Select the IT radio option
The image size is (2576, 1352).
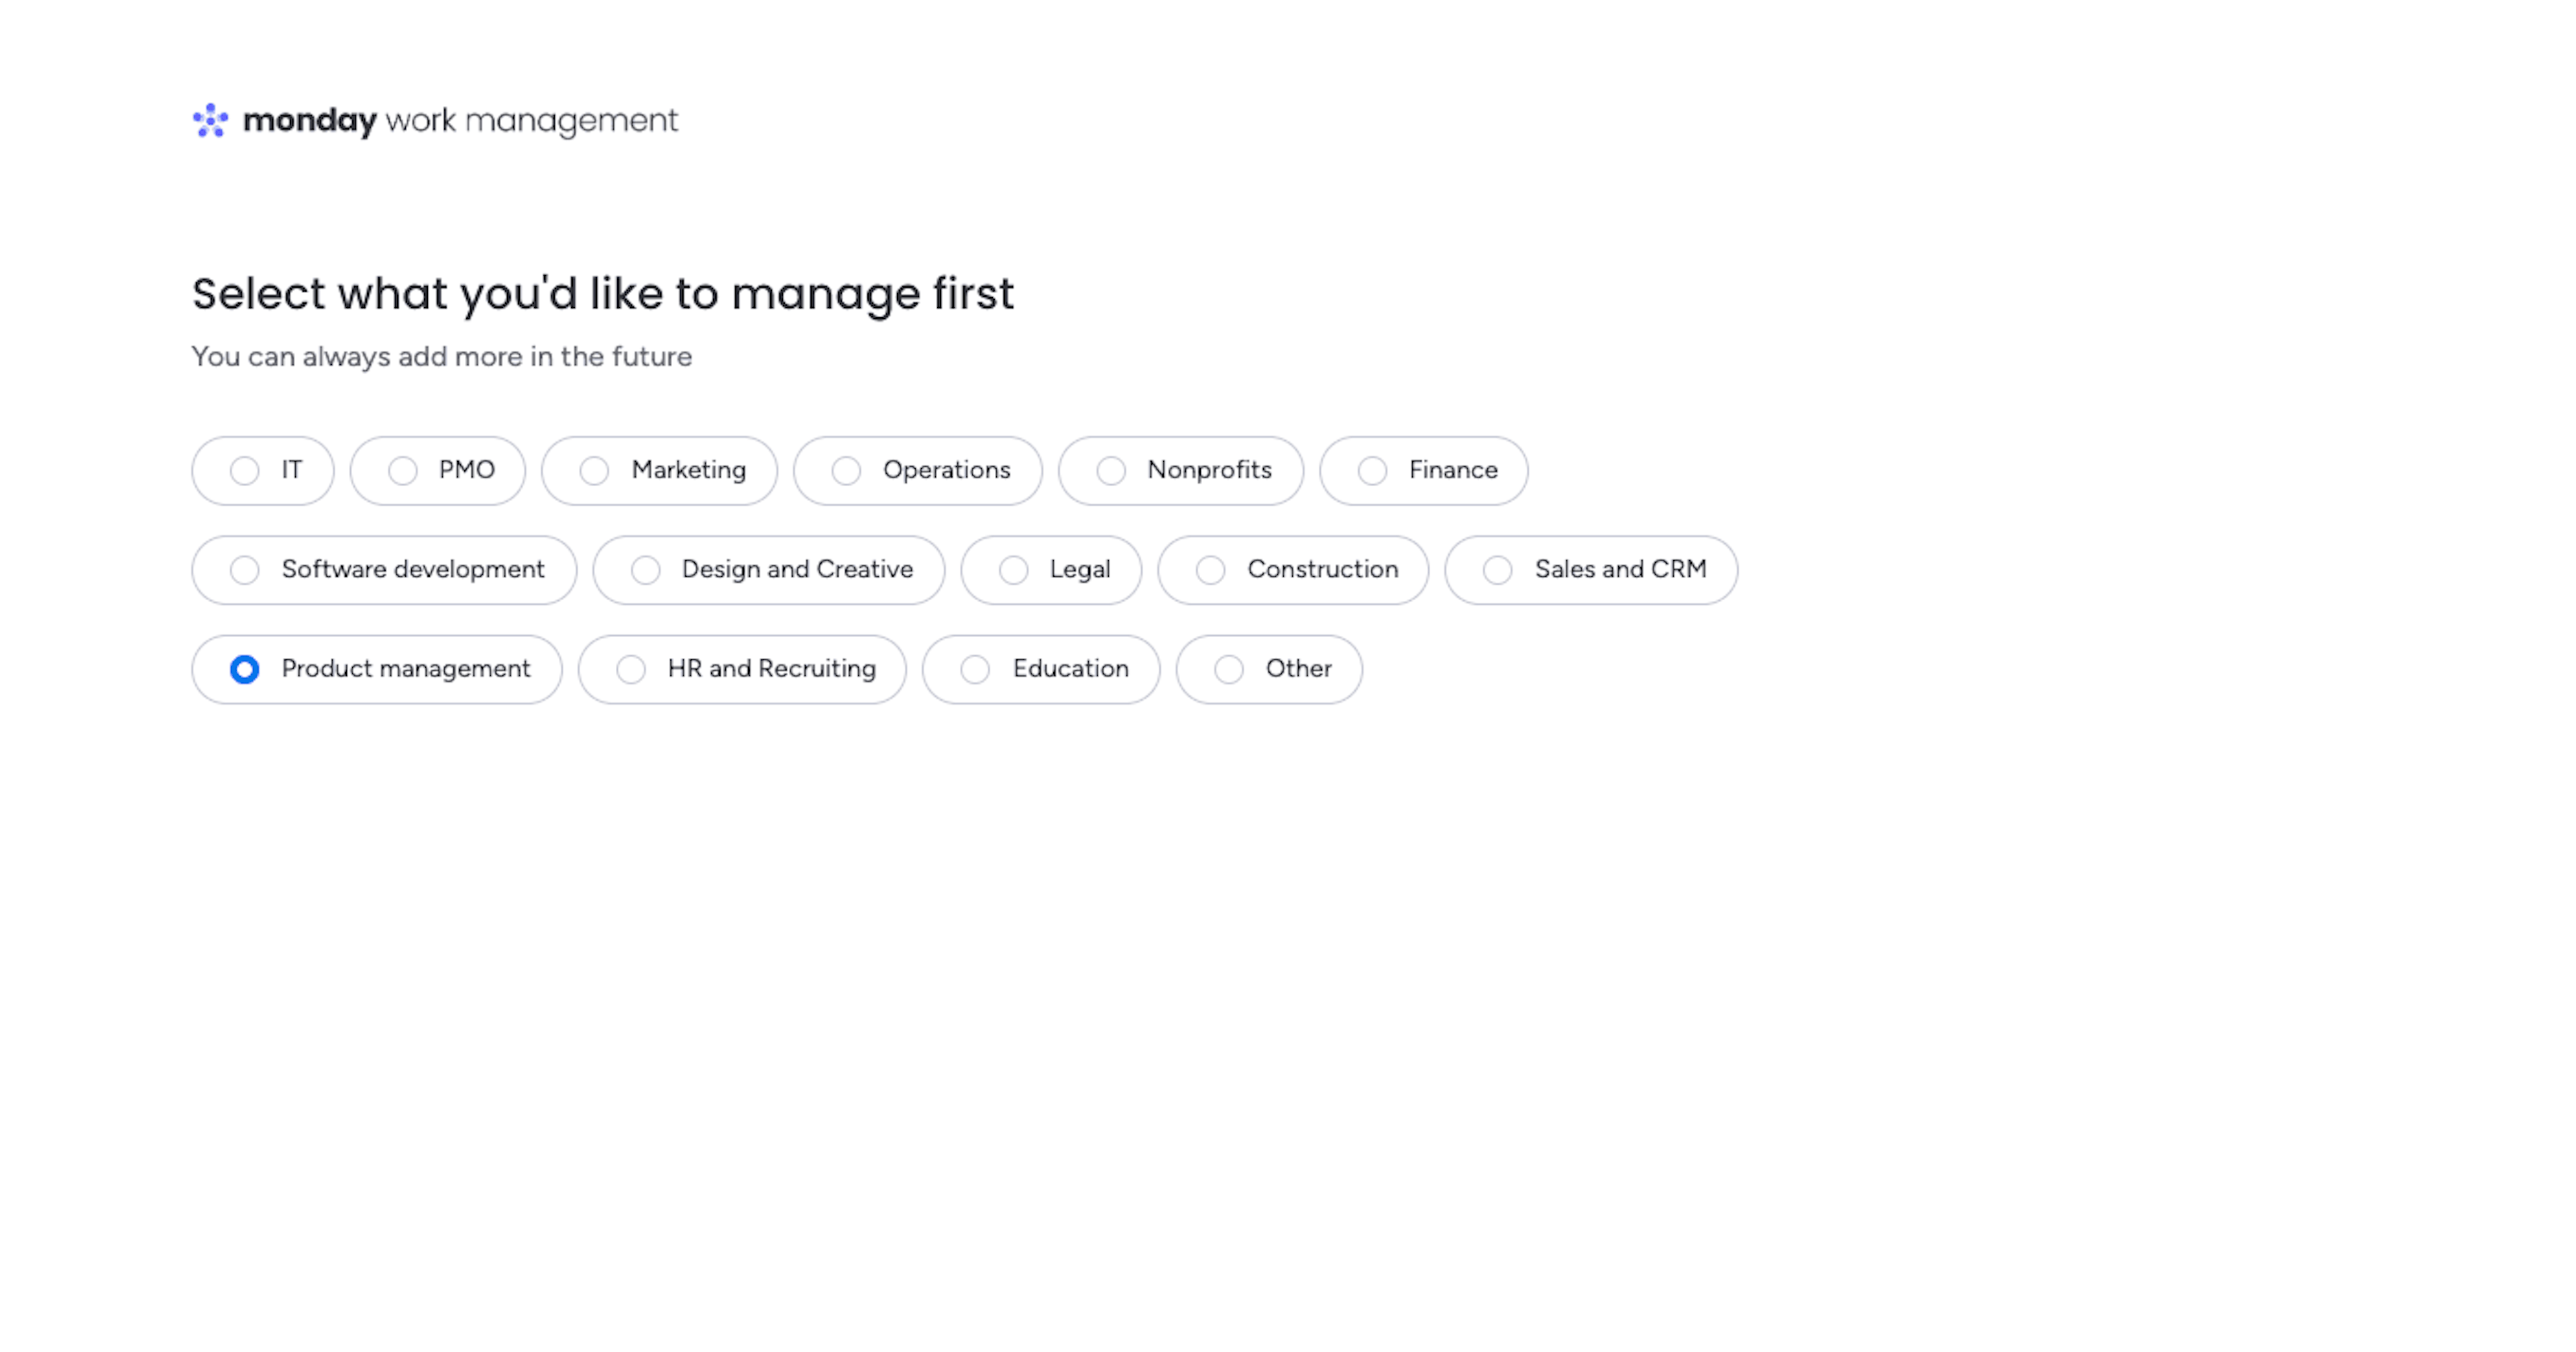pos(245,470)
